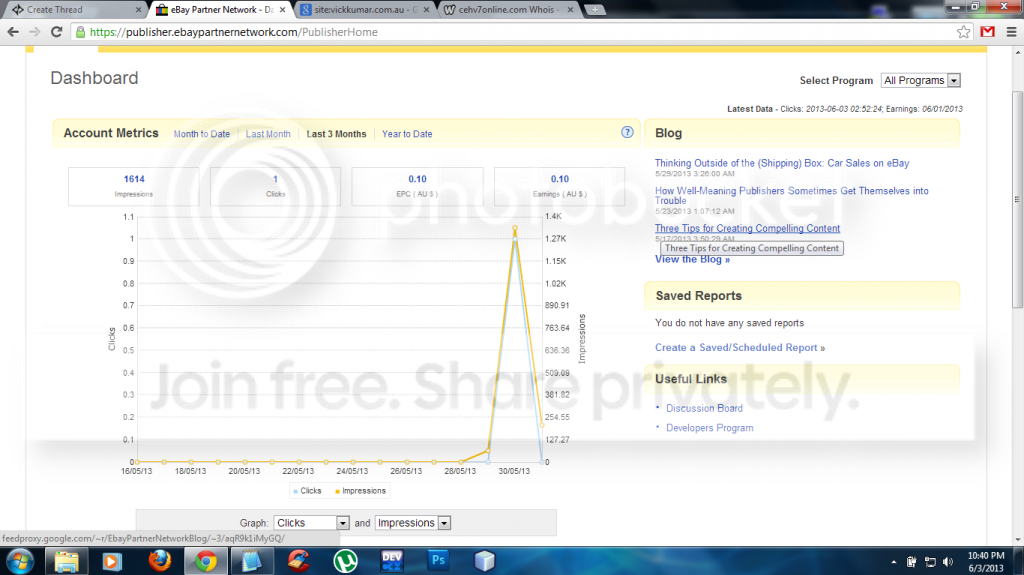Click the 0.10 EPC metric value
The height and width of the screenshot is (575, 1024).
pyautogui.click(x=417, y=179)
